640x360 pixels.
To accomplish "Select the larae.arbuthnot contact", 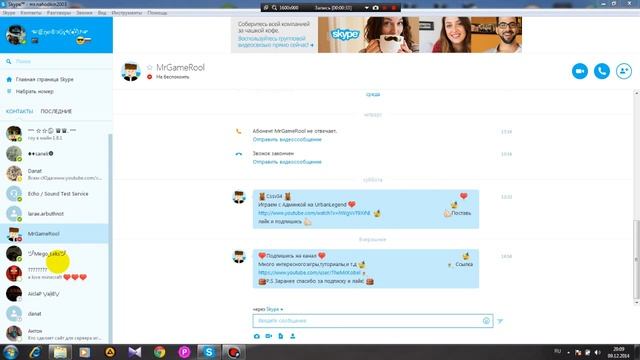I will pos(54,213).
